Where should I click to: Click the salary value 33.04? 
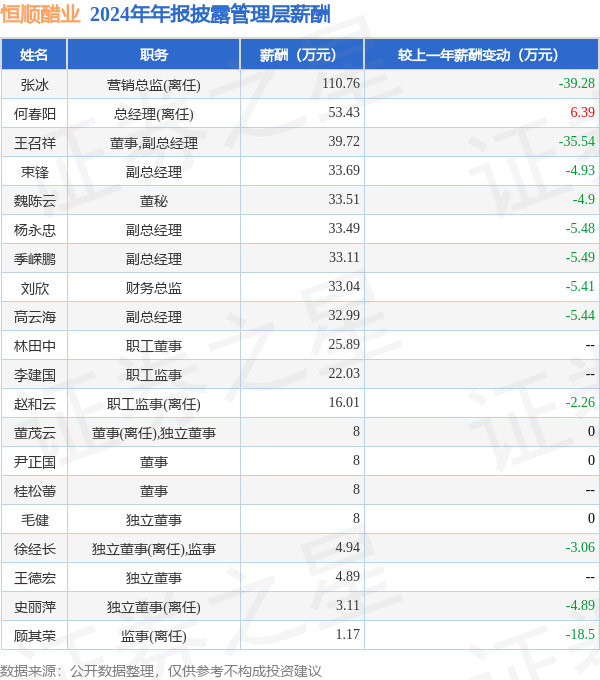click(344, 287)
